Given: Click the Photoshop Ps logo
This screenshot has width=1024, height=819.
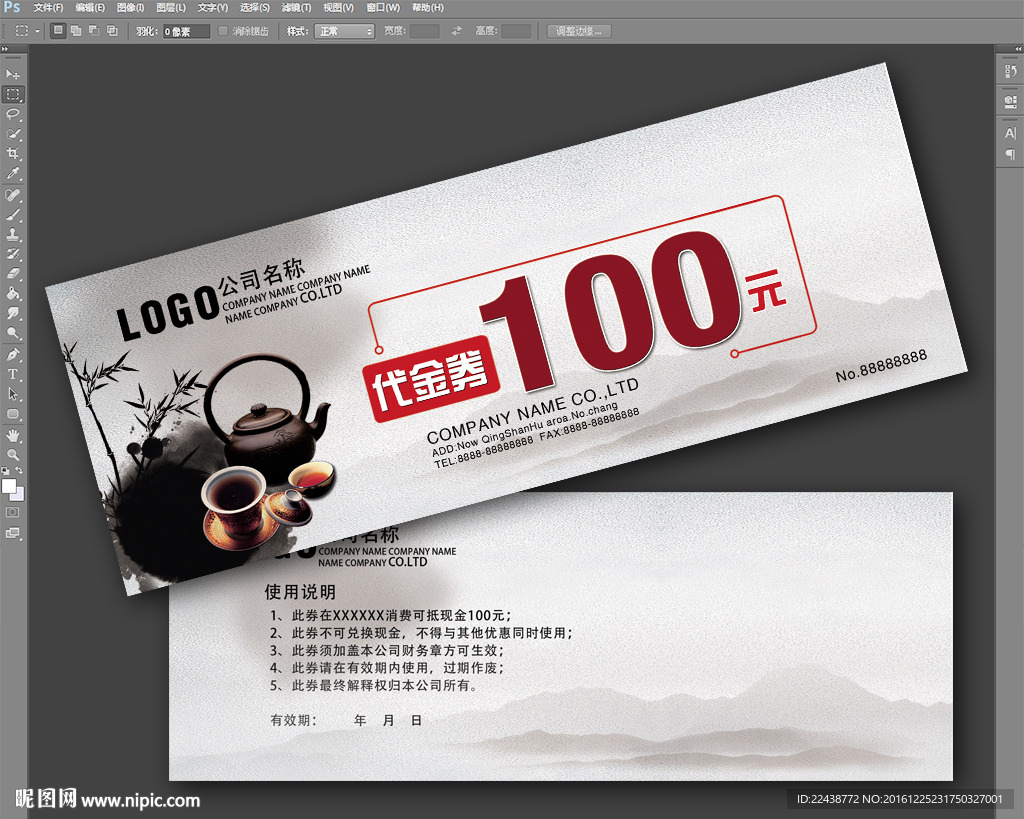Looking at the screenshot, I should [x=12, y=7].
